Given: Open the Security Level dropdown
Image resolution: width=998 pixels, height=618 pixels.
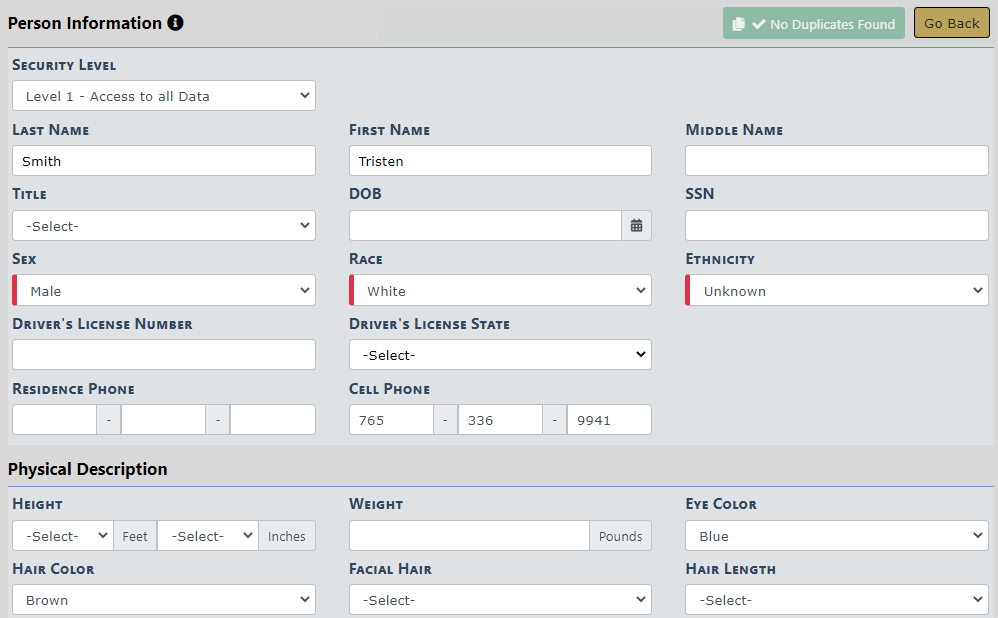Looking at the screenshot, I should click(164, 96).
